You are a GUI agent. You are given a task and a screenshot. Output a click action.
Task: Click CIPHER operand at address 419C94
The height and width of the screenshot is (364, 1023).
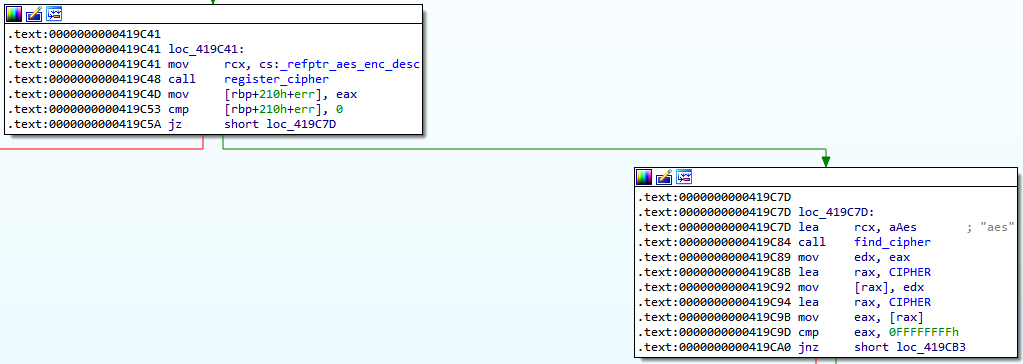coord(910,302)
